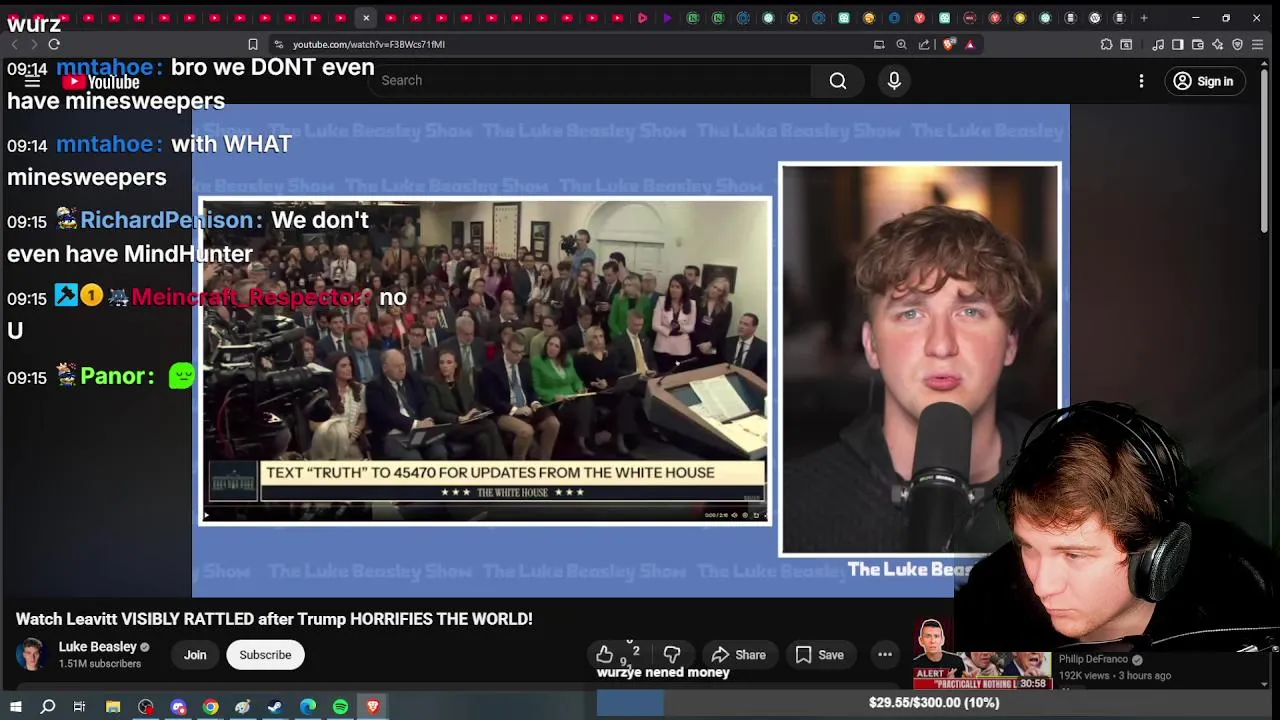Click the Sign in button
This screenshot has width=1280, height=720.
pyautogui.click(x=1204, y=81)
